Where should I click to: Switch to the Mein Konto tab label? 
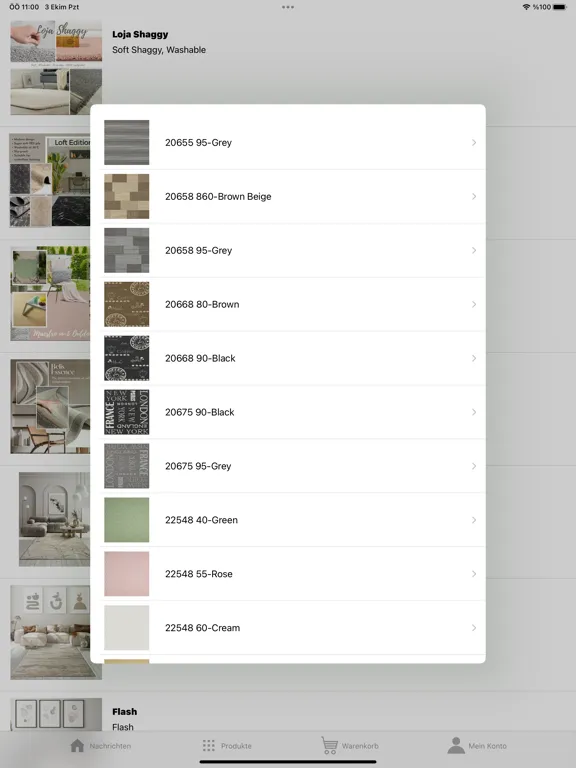[487, 746]
